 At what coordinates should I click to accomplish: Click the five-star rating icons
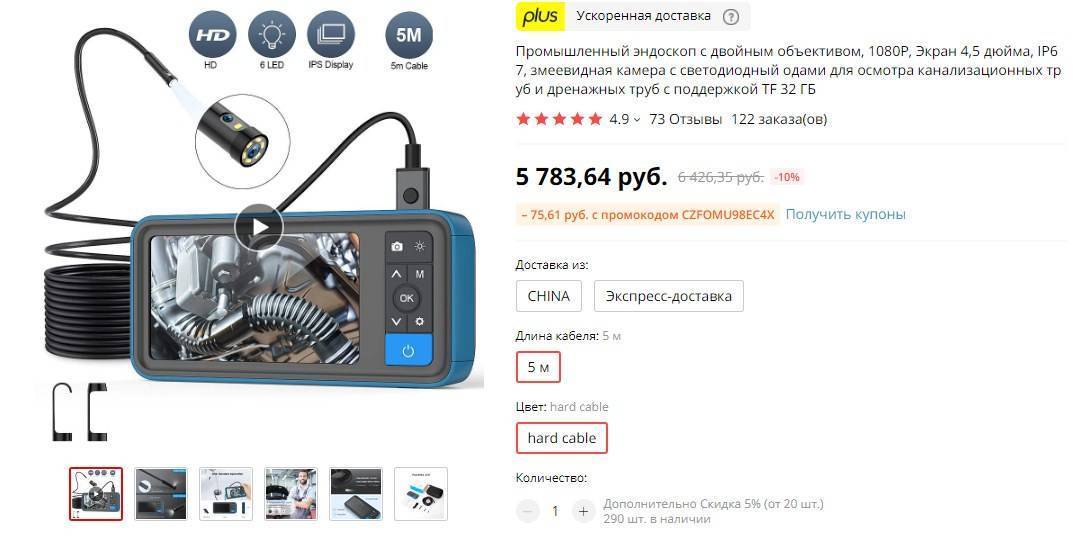559,119
